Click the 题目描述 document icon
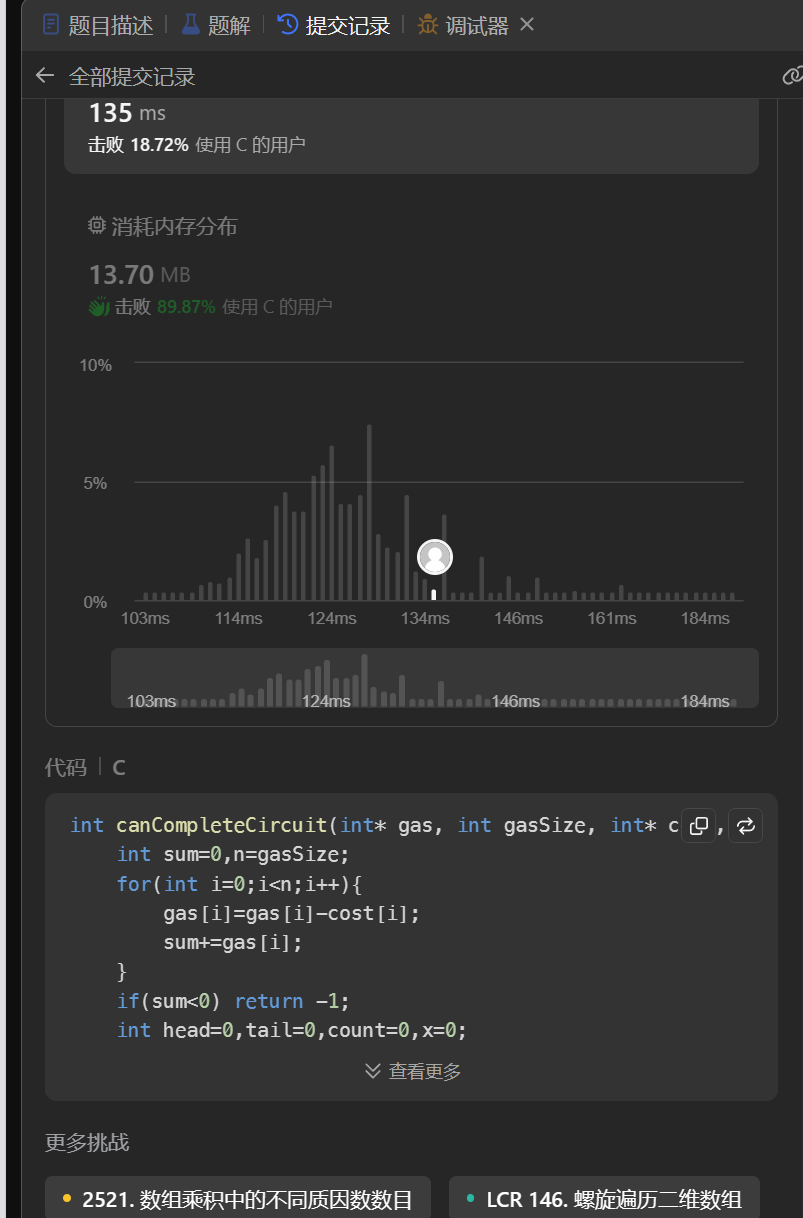The image size is (803, 1218). (51, 25)
